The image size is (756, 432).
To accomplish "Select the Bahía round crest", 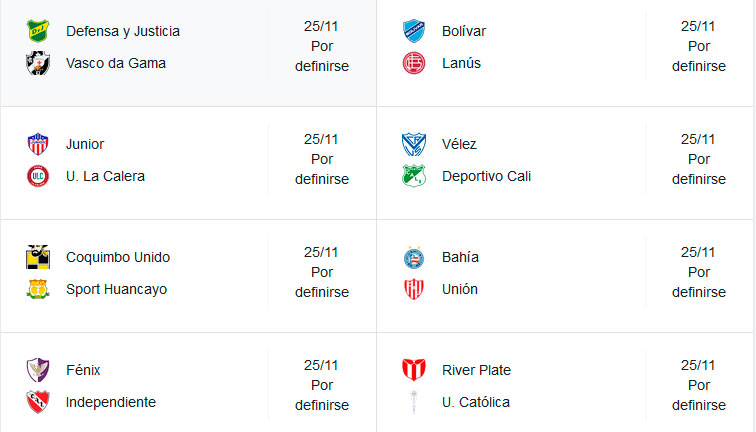I will pos(414,256).
